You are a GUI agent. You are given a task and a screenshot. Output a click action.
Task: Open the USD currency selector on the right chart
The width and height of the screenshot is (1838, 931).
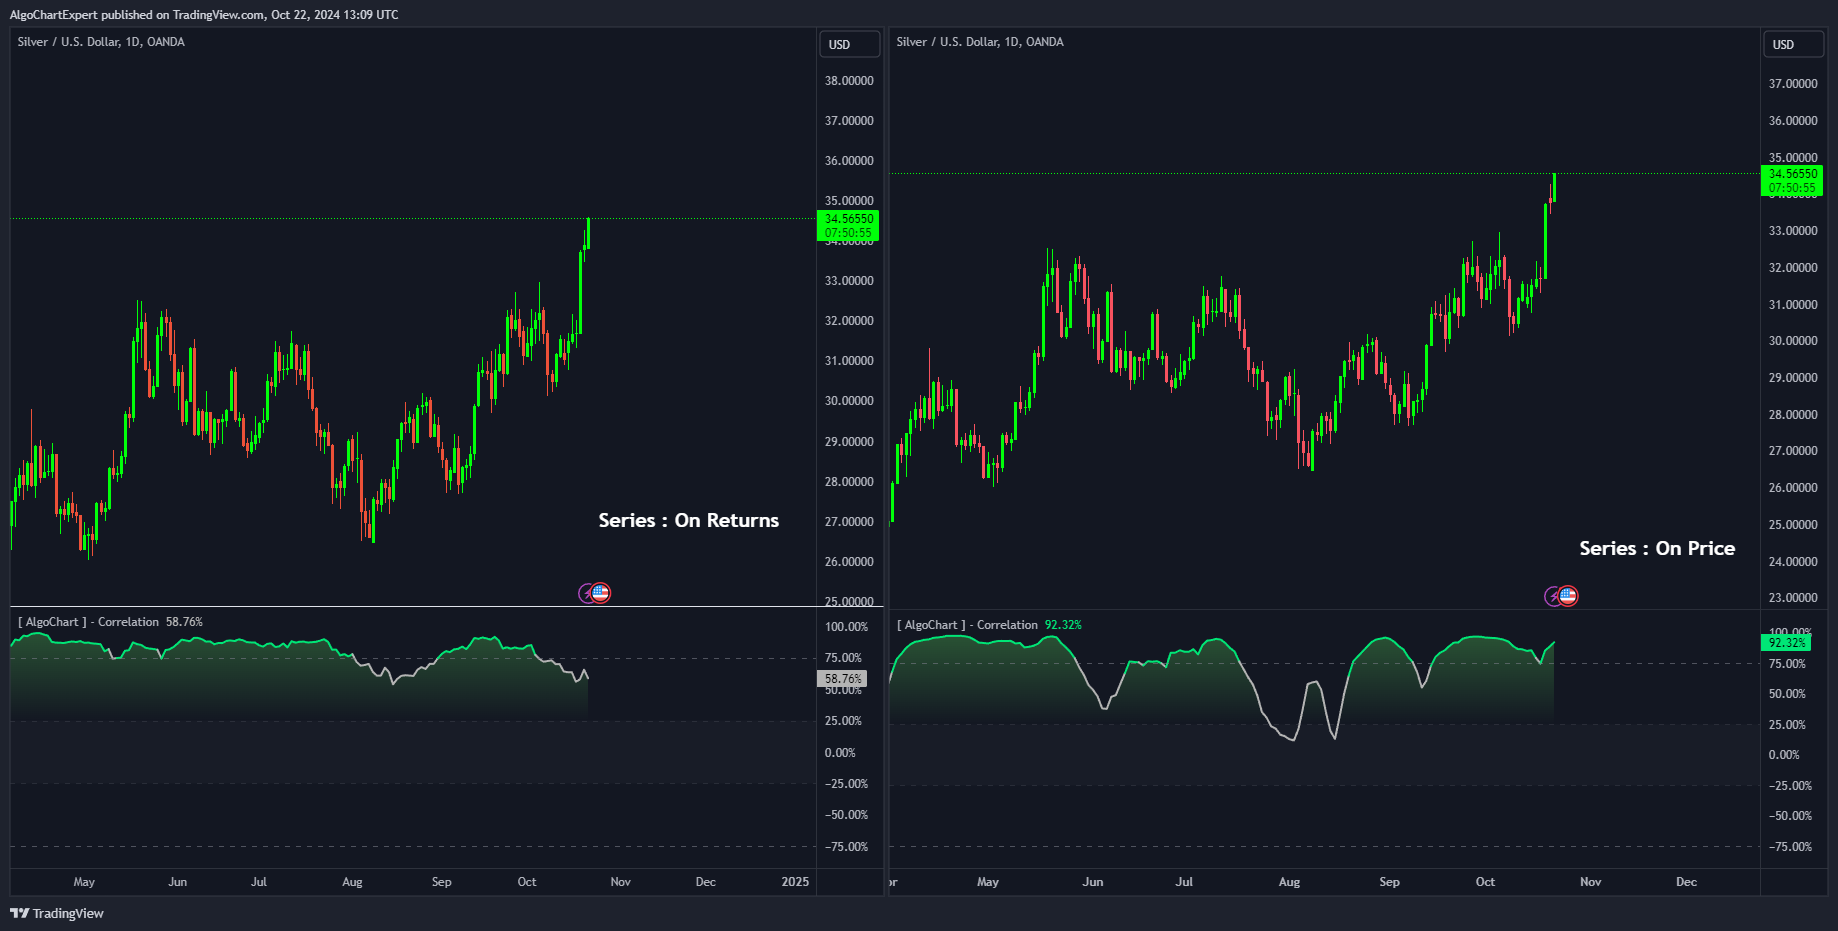point(1793,44)
